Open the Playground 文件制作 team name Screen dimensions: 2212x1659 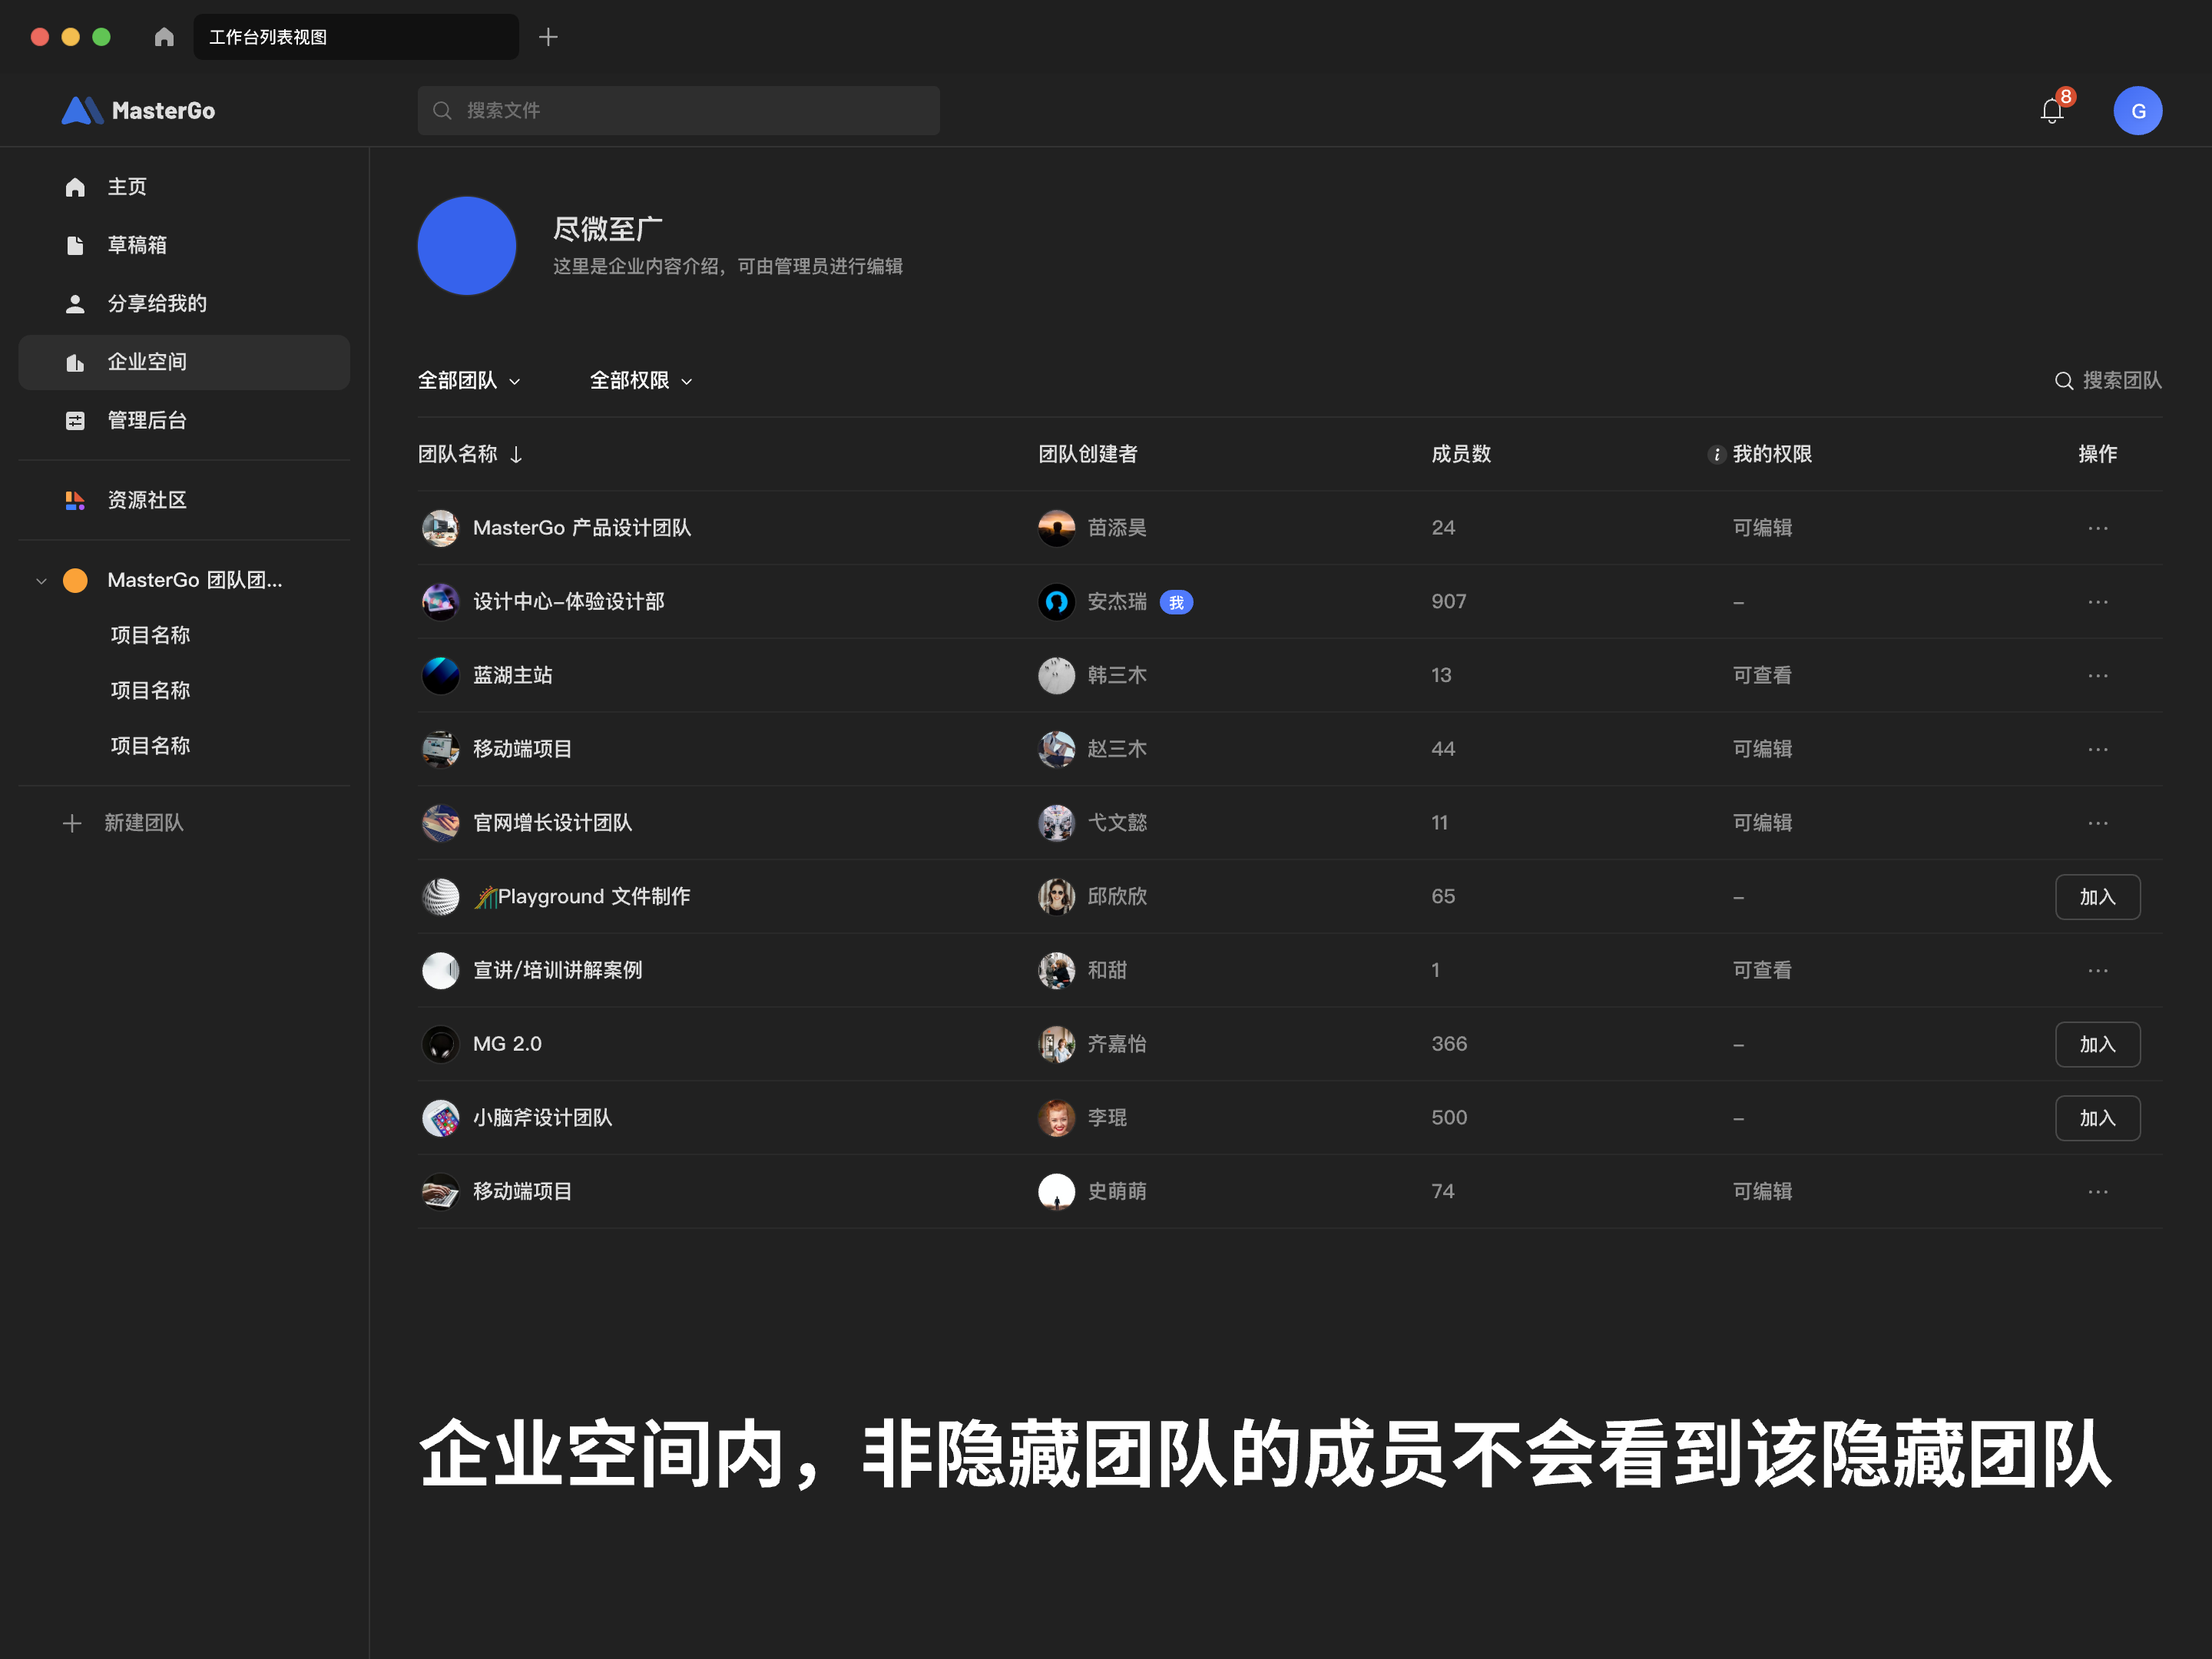point(581,897)
